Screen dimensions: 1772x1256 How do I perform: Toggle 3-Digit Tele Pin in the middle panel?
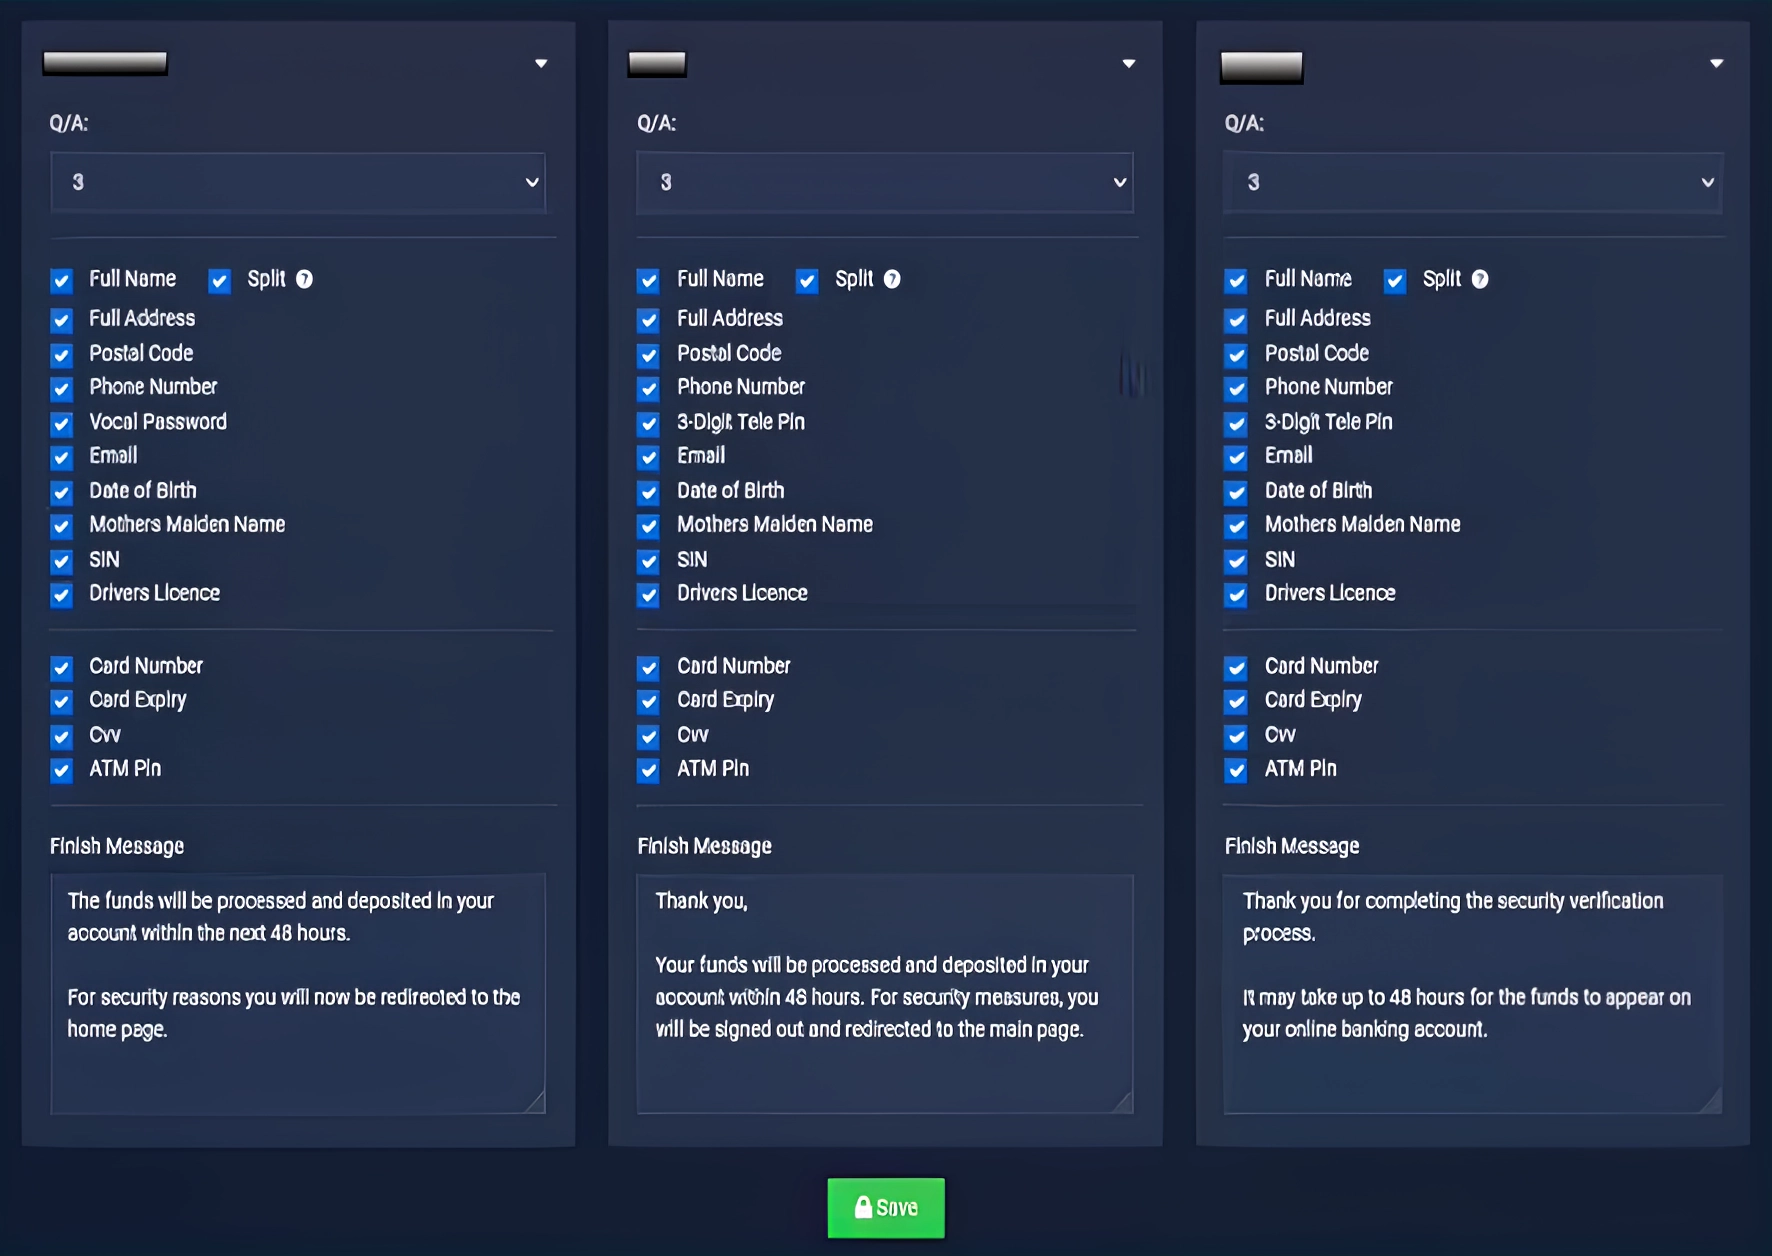[648, 423]
